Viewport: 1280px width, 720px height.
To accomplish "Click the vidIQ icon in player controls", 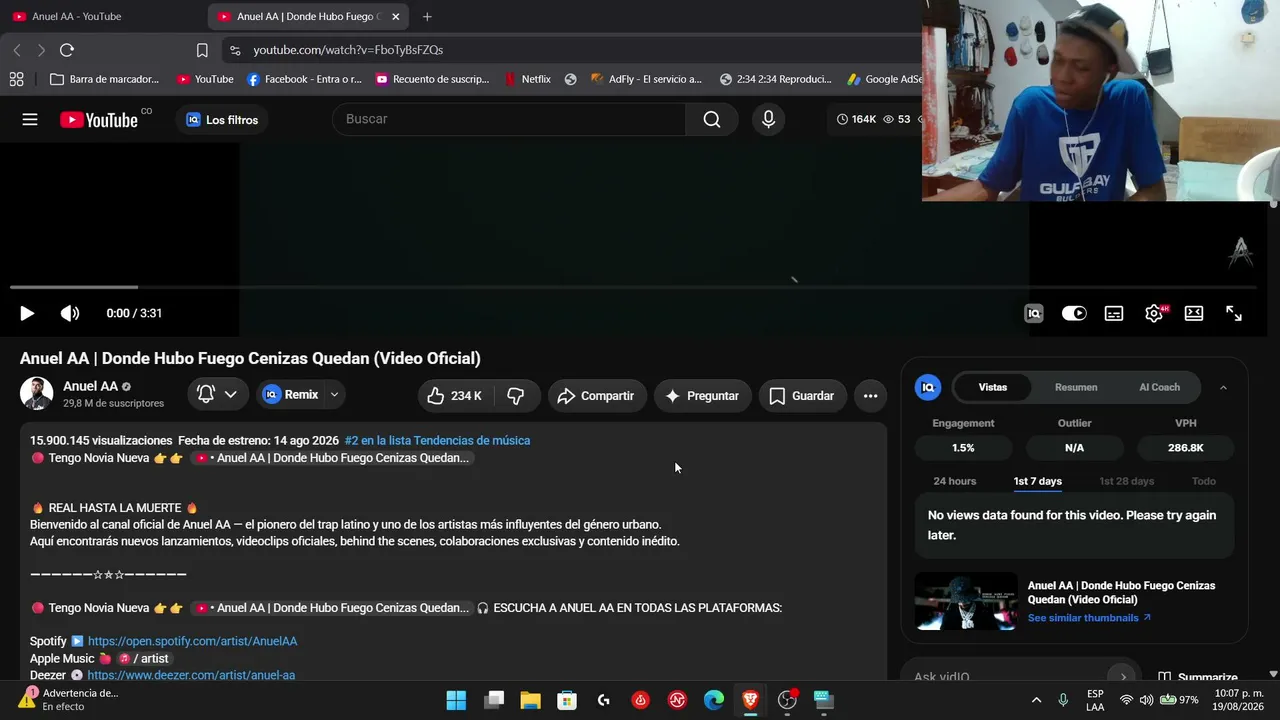I will [x=1034, y=313].
